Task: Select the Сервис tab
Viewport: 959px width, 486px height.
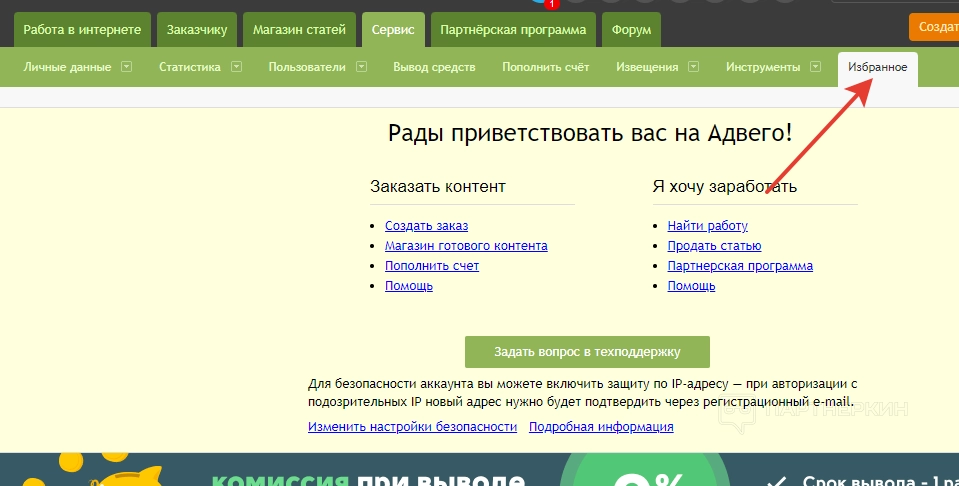Action: click(393, 29)
